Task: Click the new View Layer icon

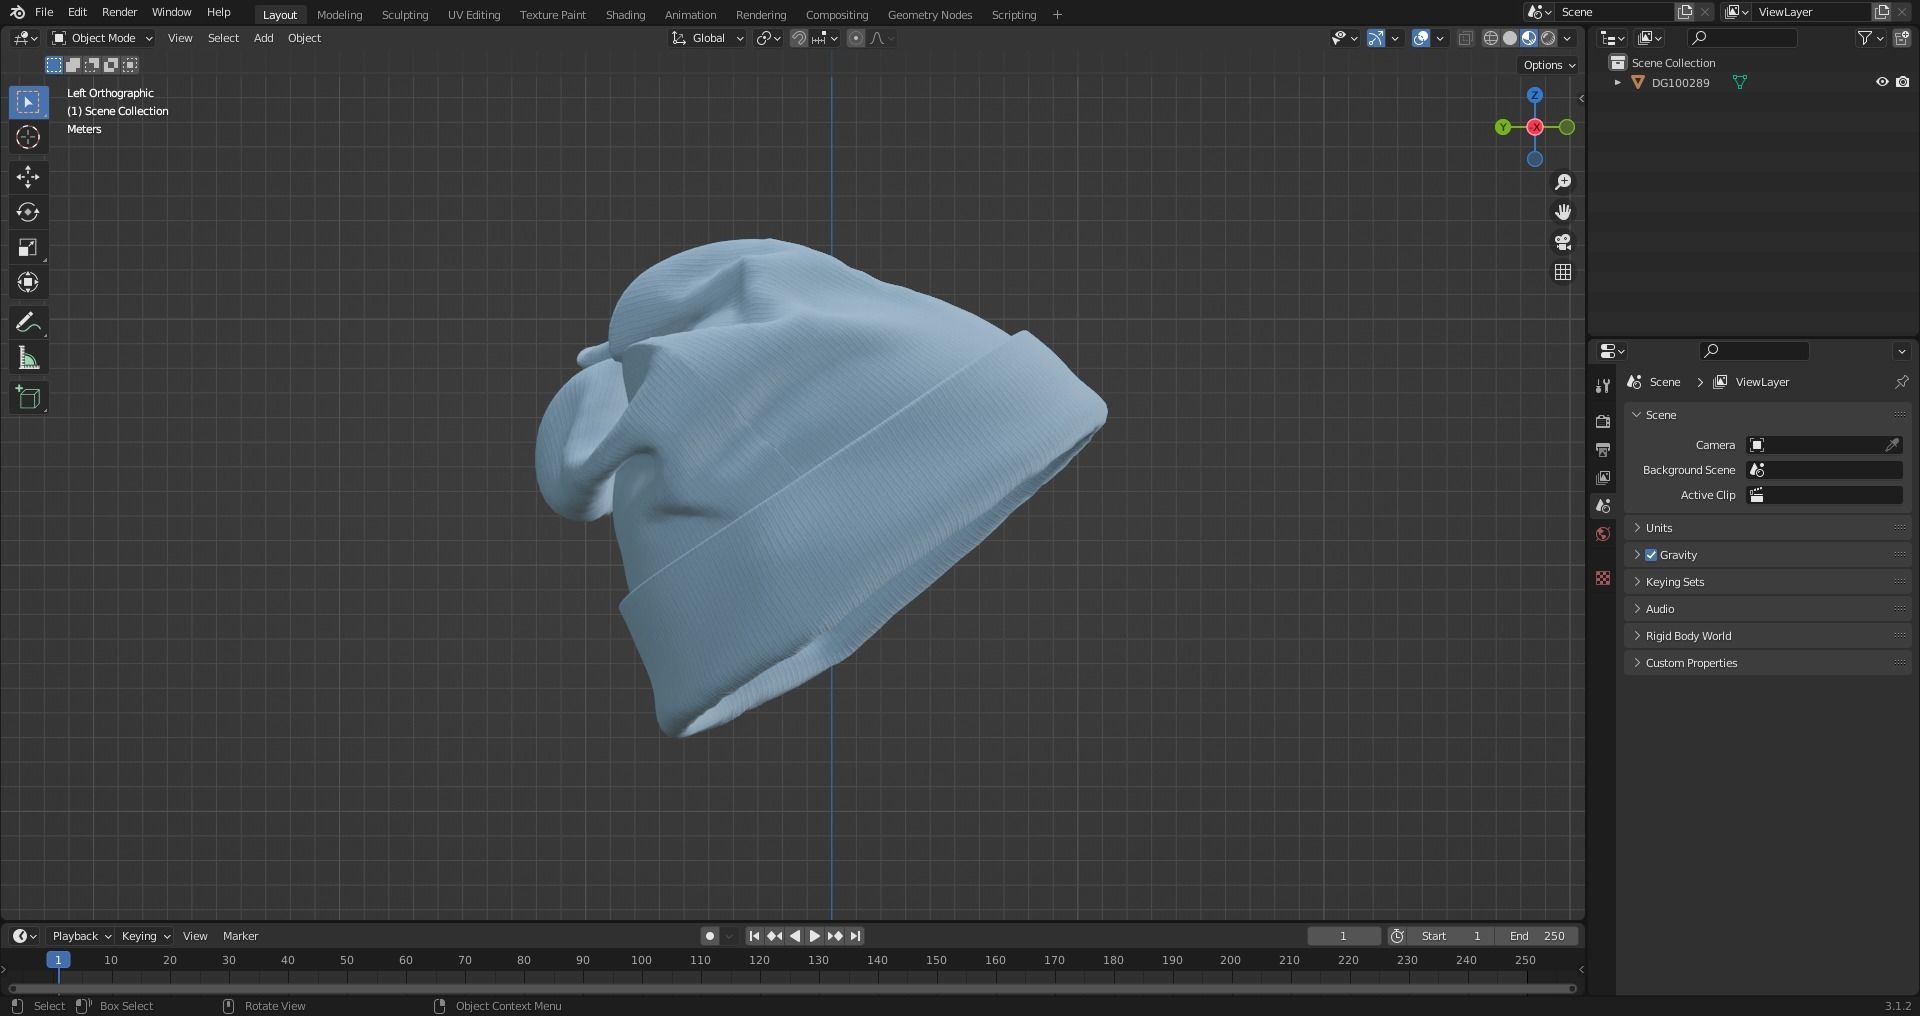Action: click(1882, 12)
